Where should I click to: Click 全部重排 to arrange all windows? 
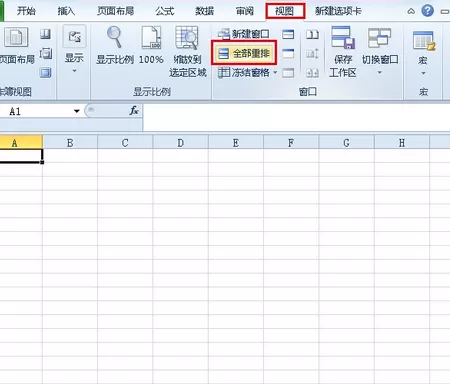(244, 53)
